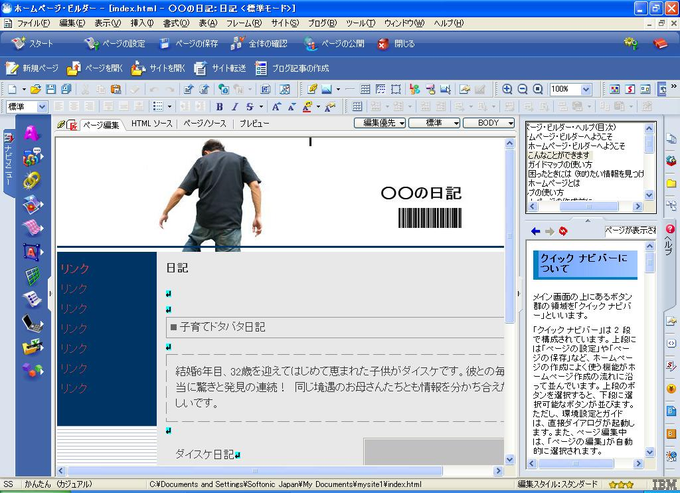Open the ヘルプ(H) menu

coord(448,23)
